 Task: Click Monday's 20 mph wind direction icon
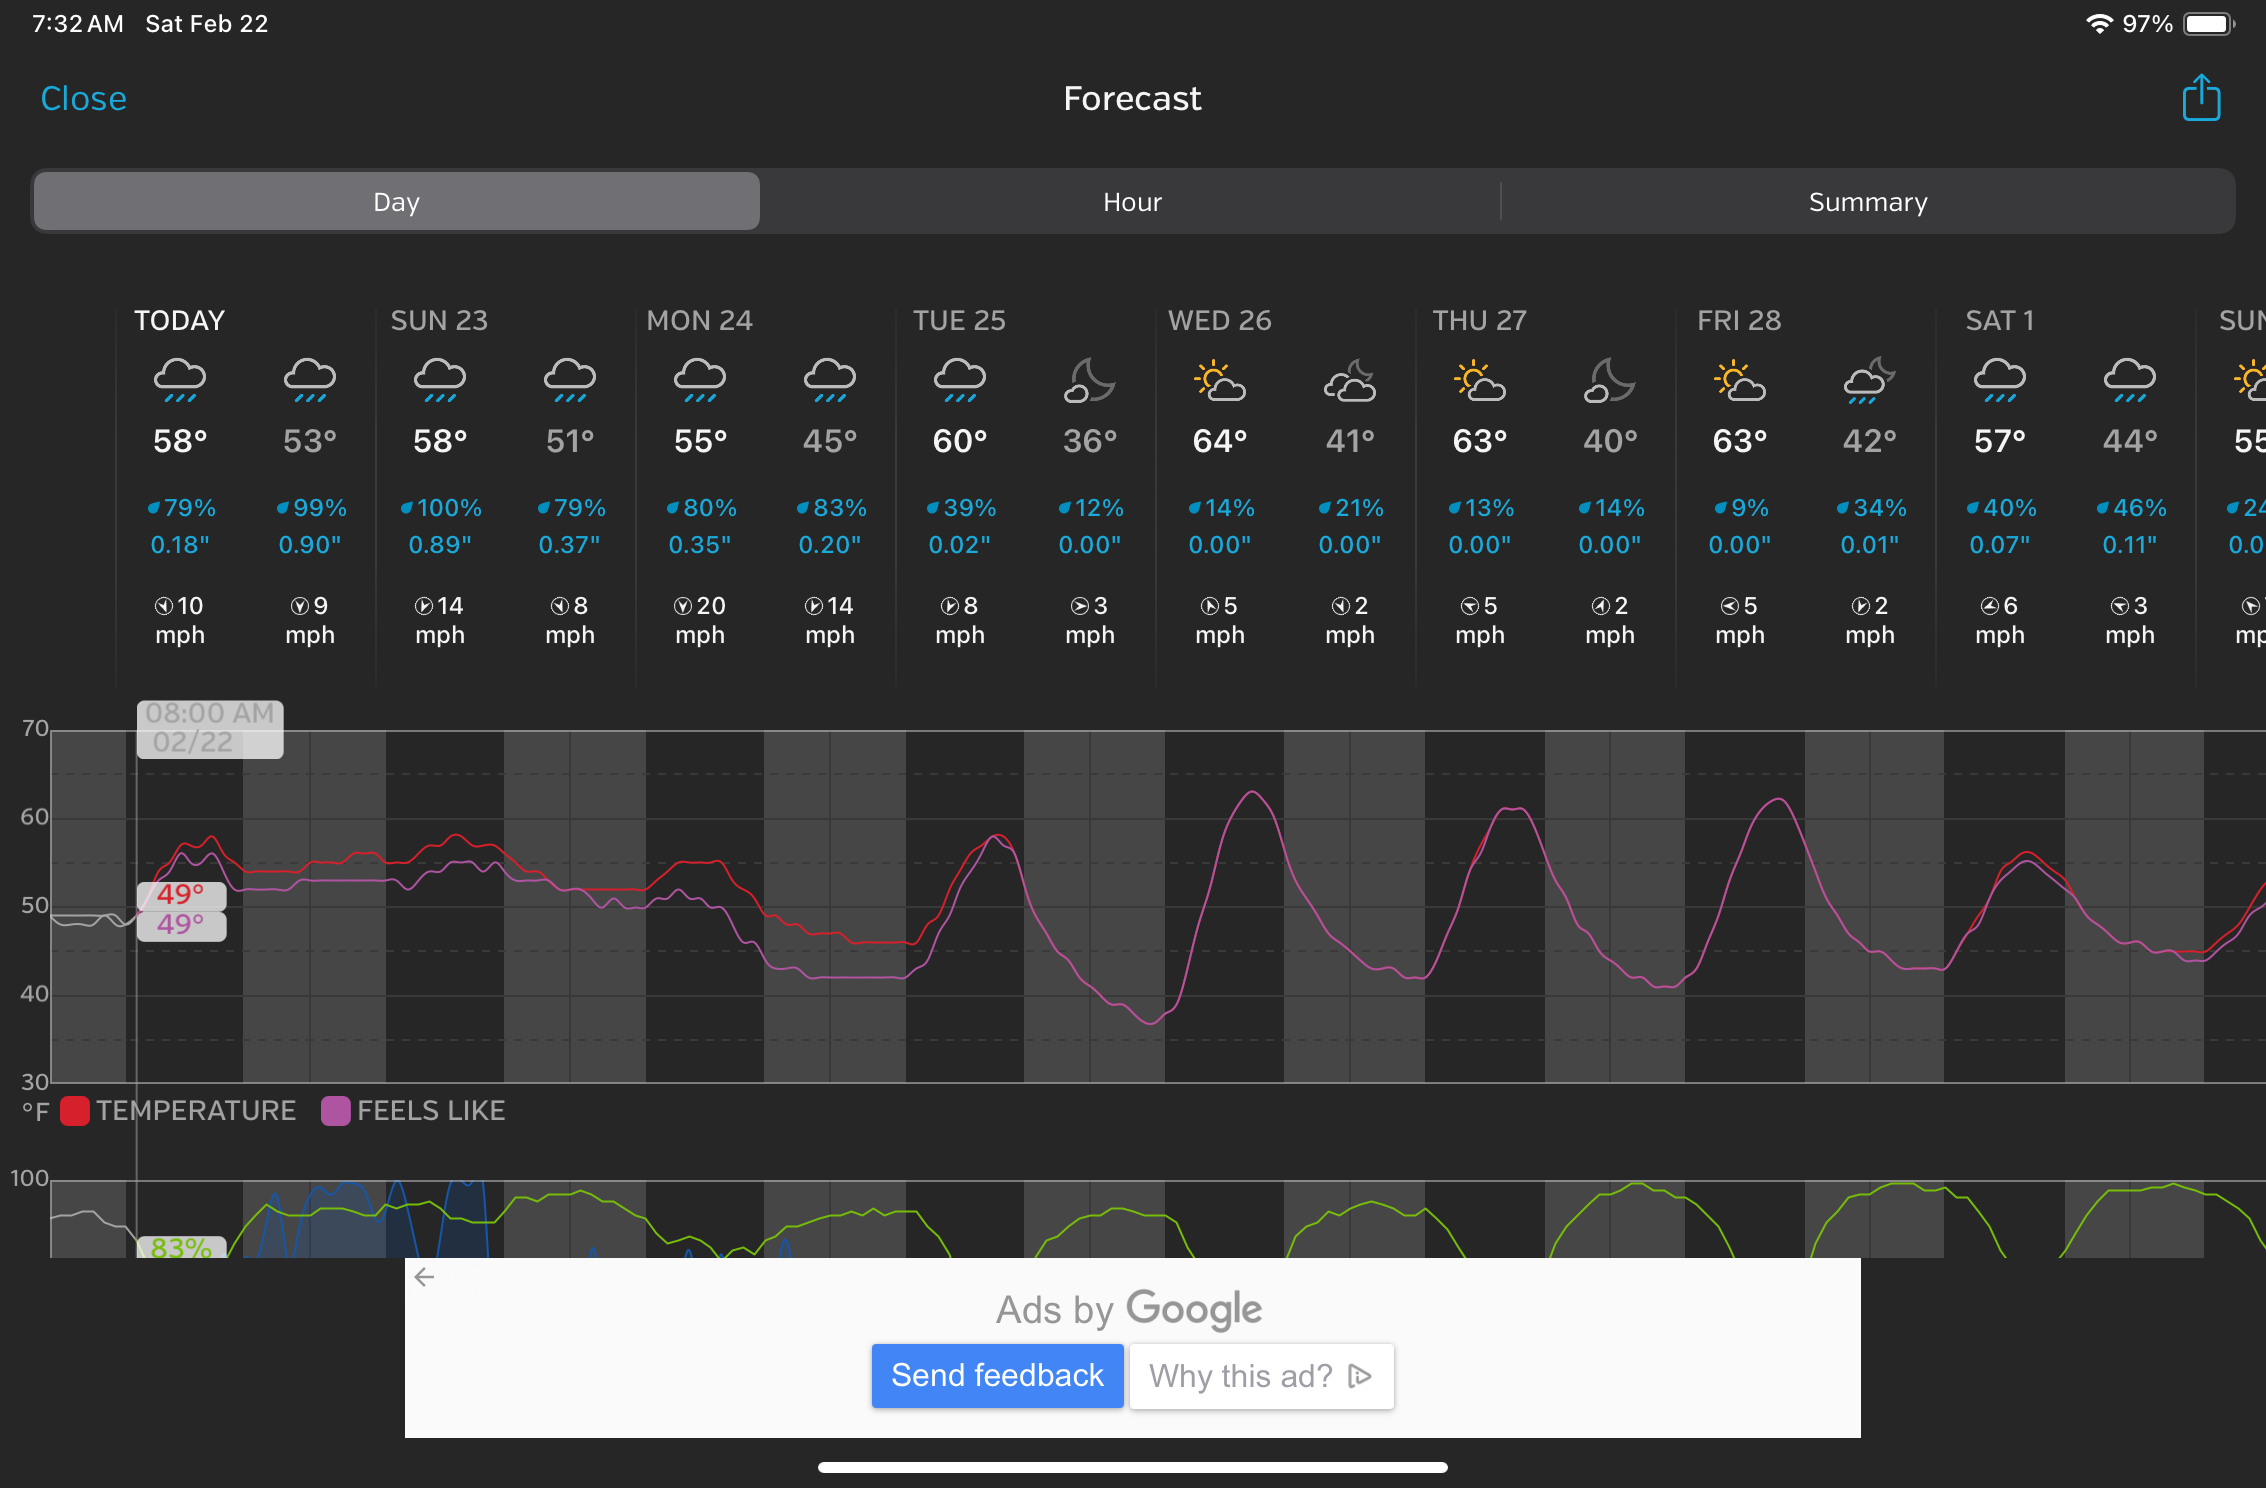click(683, 606)
